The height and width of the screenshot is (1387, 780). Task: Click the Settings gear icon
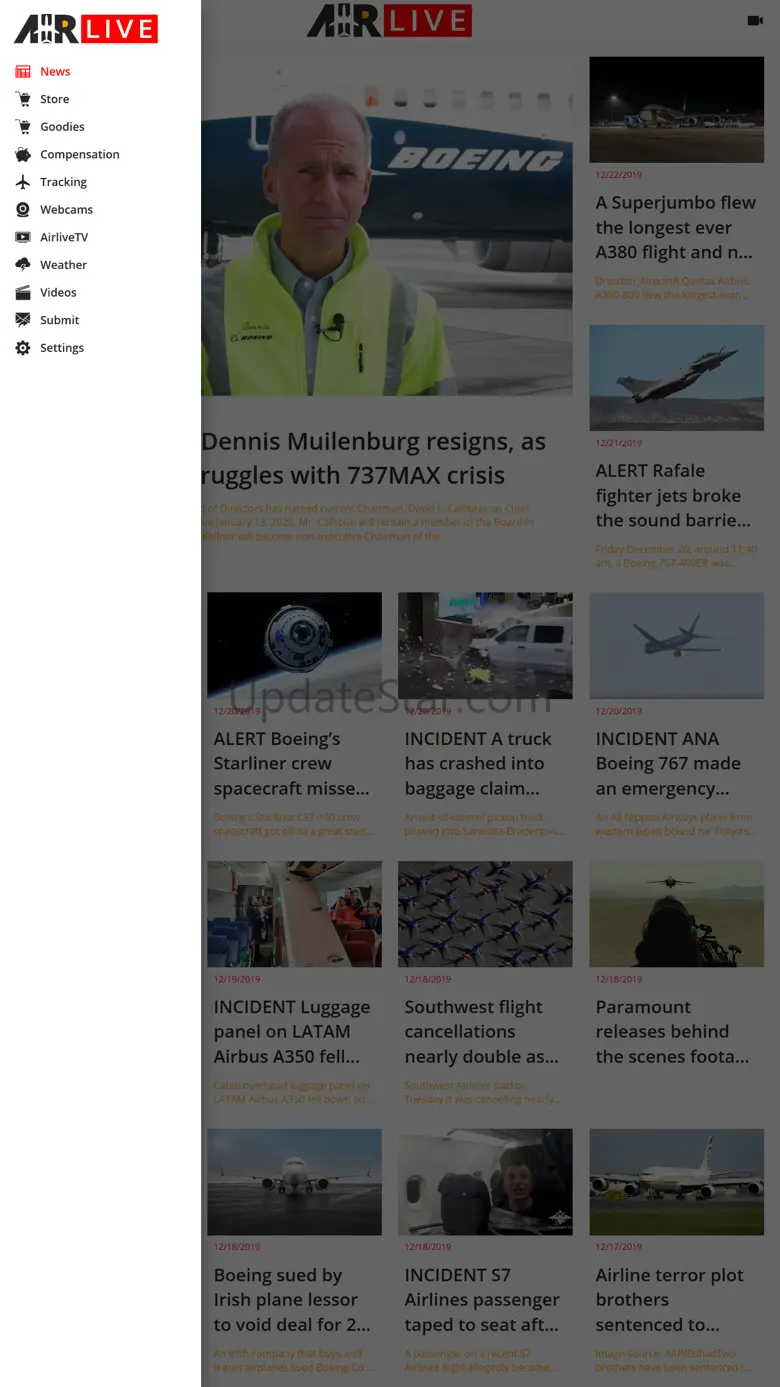tap(23, 348)
